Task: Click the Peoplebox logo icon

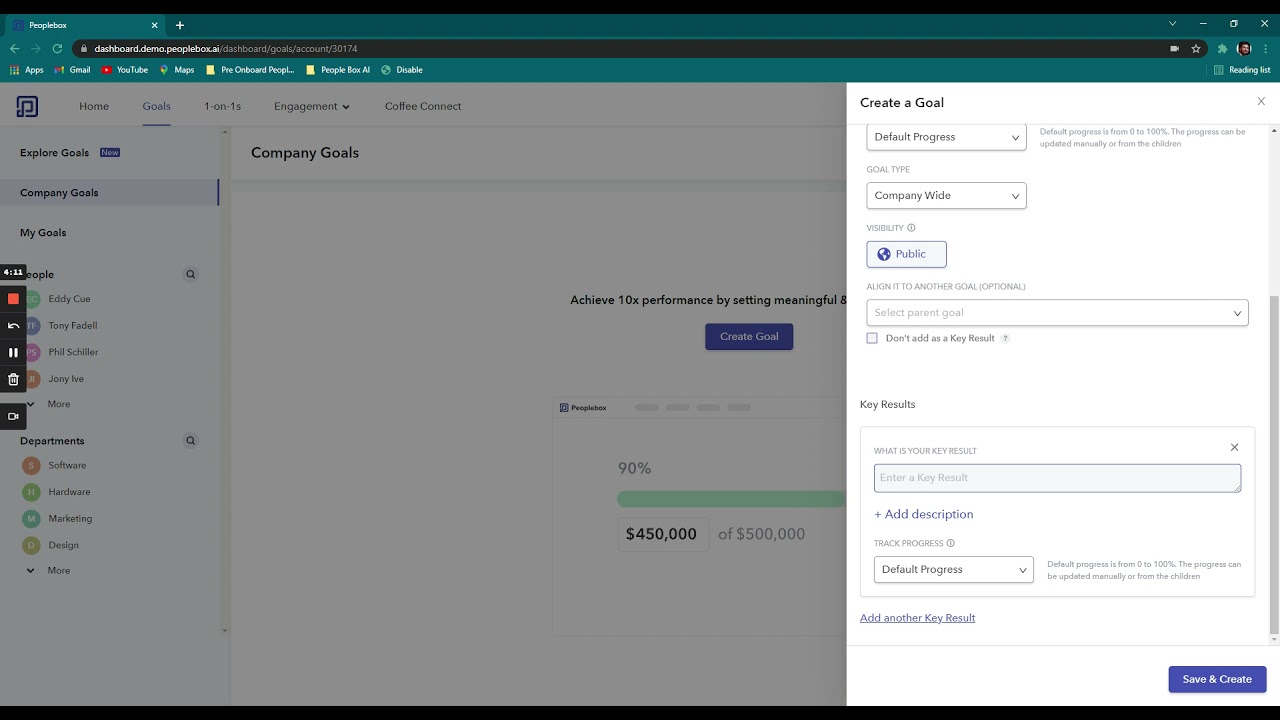Action: 27,106
